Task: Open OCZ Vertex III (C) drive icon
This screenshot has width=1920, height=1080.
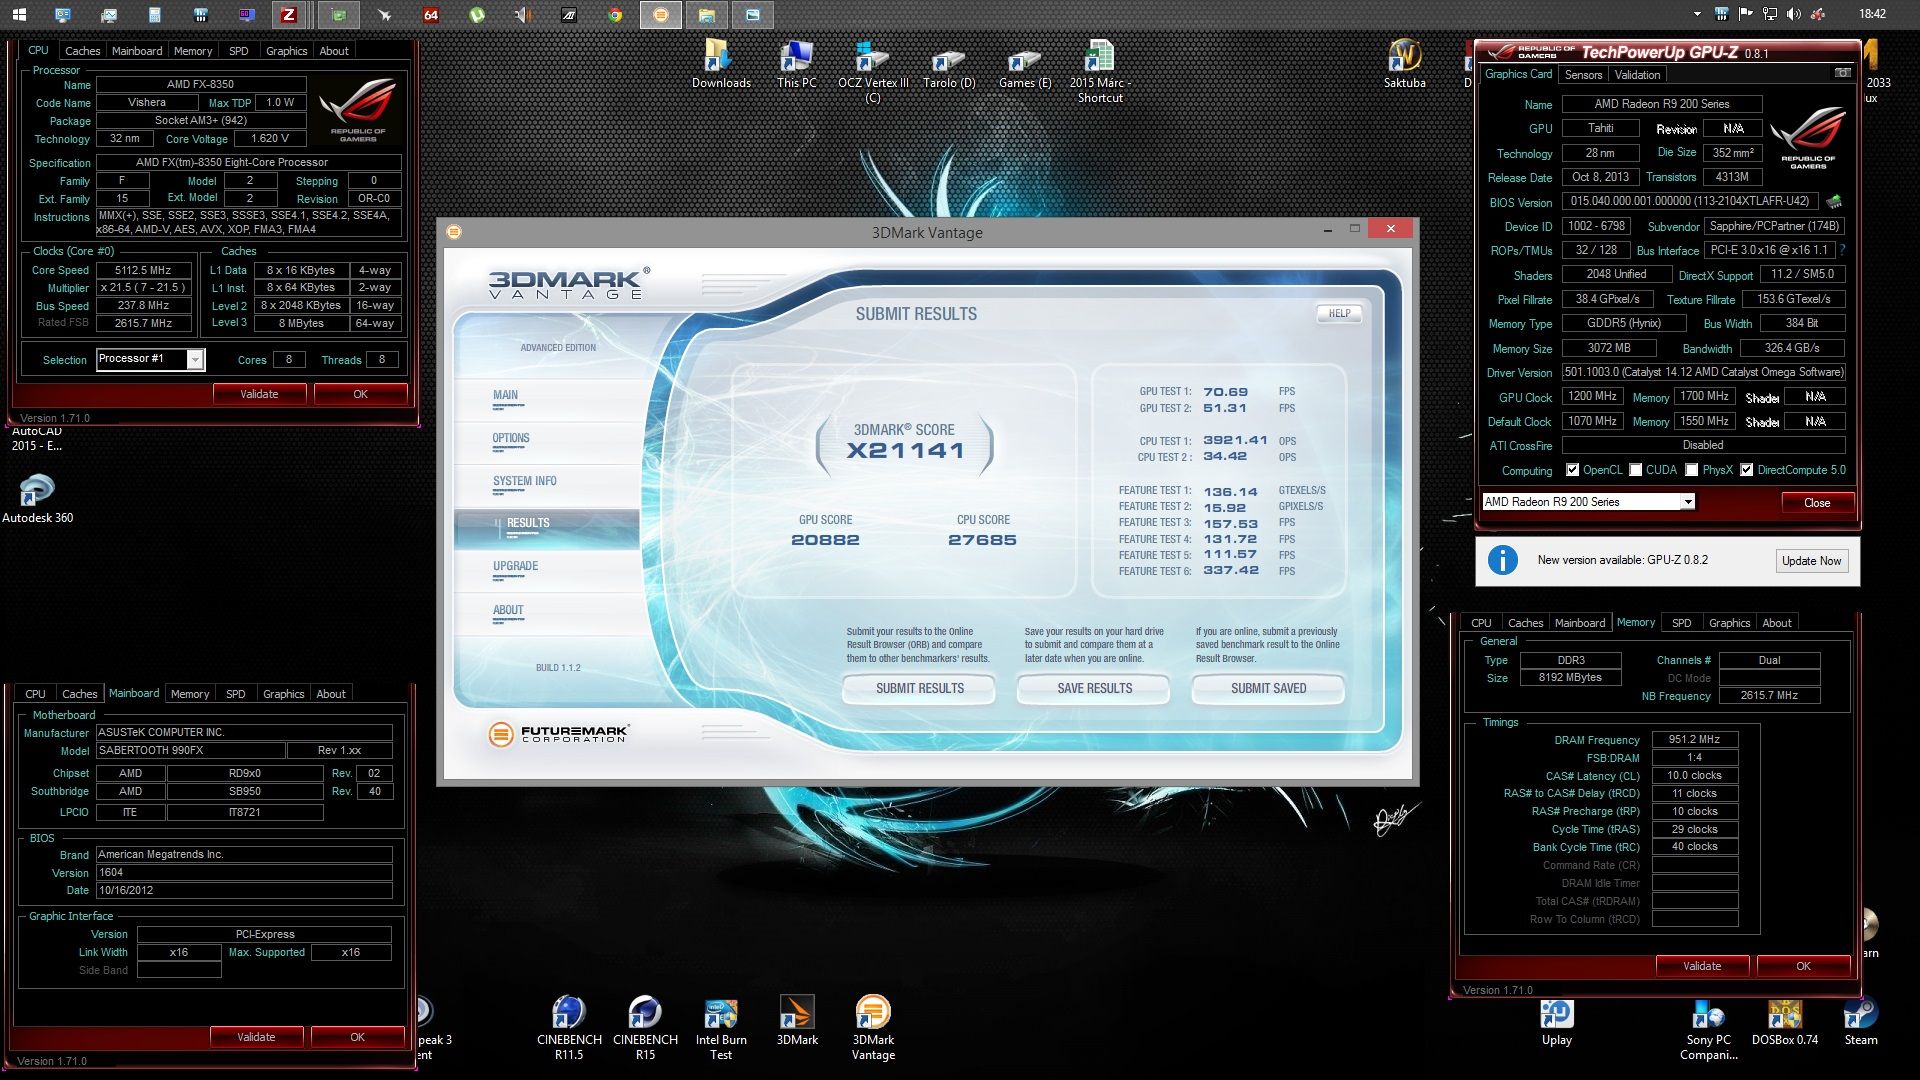Action: (x=873, y=72)
